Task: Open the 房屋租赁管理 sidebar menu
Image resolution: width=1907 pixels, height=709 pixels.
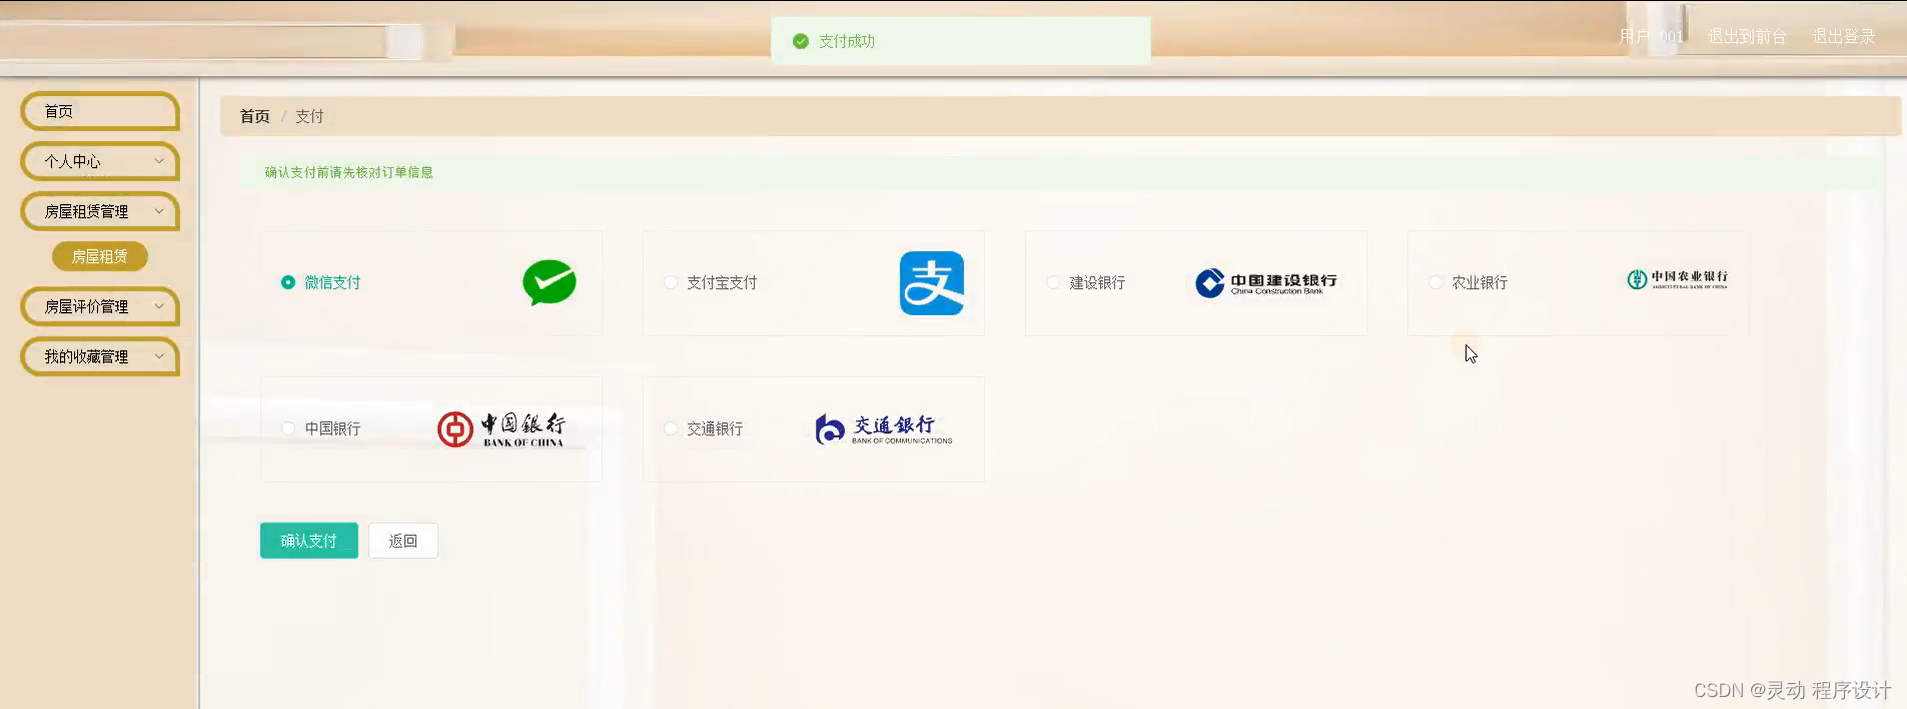Action: (100, 211)
